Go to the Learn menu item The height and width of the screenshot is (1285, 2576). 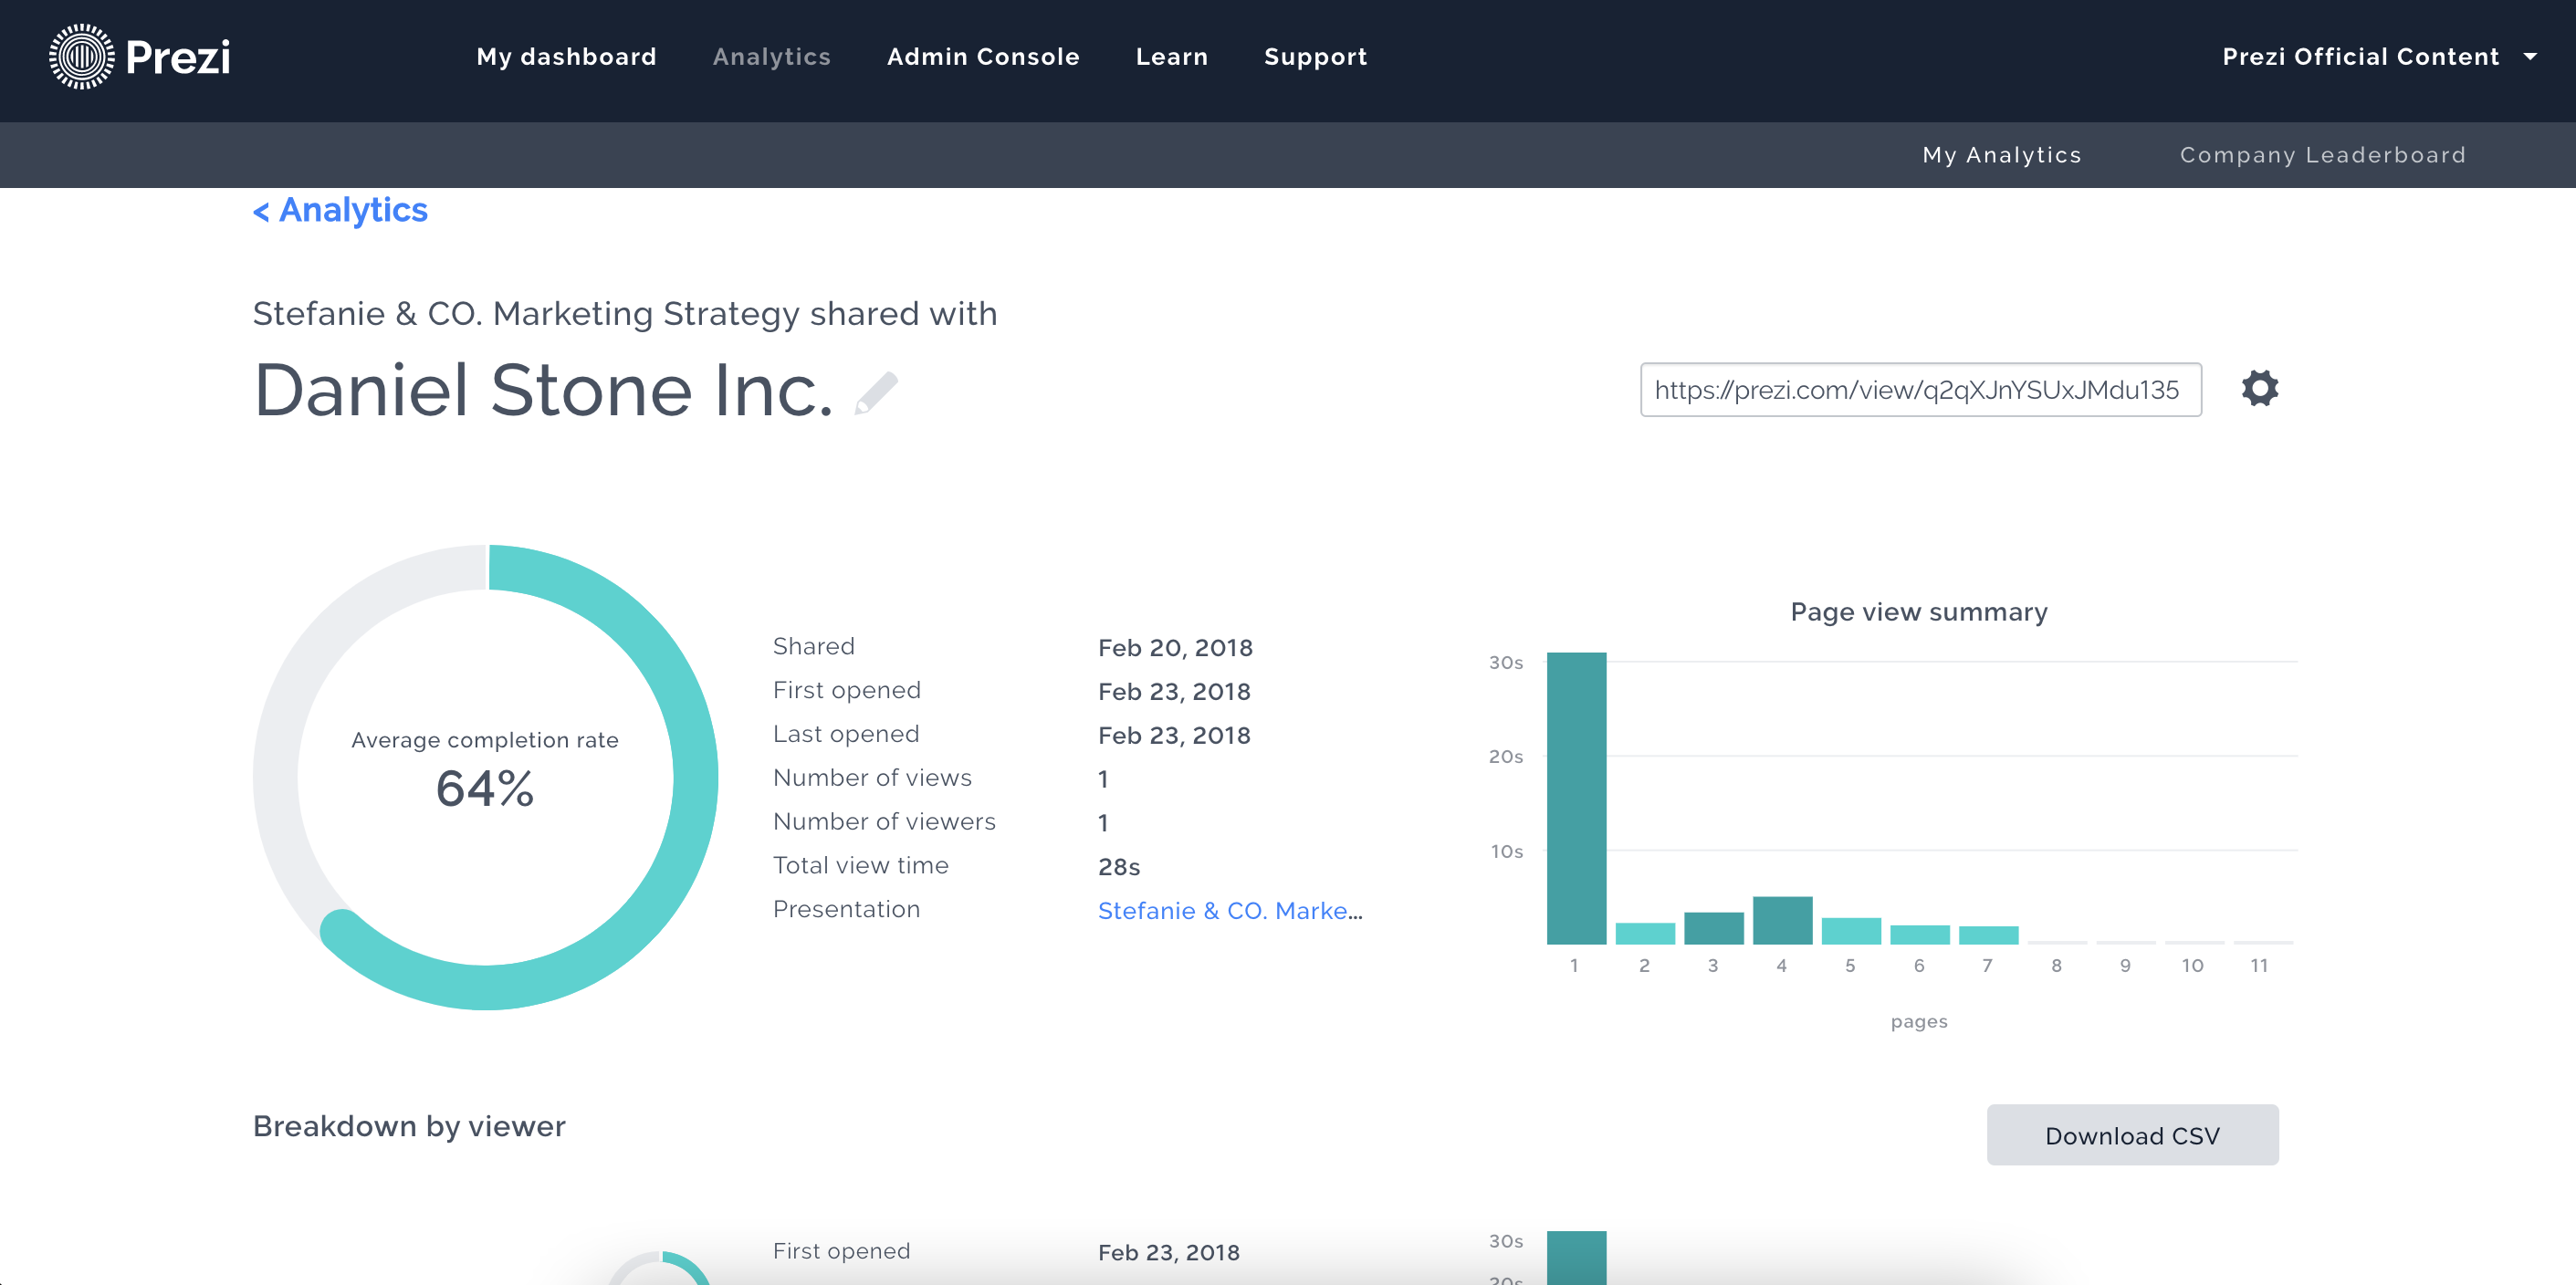pos(1171,57)
